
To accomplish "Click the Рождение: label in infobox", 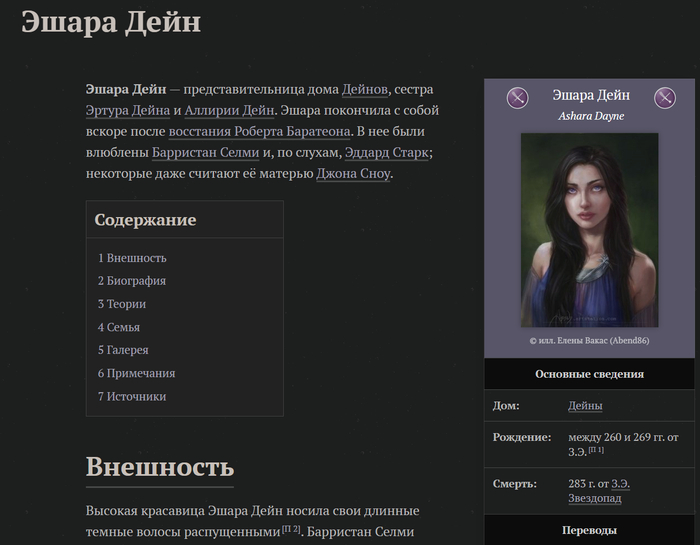I will (x=522, y=437).
